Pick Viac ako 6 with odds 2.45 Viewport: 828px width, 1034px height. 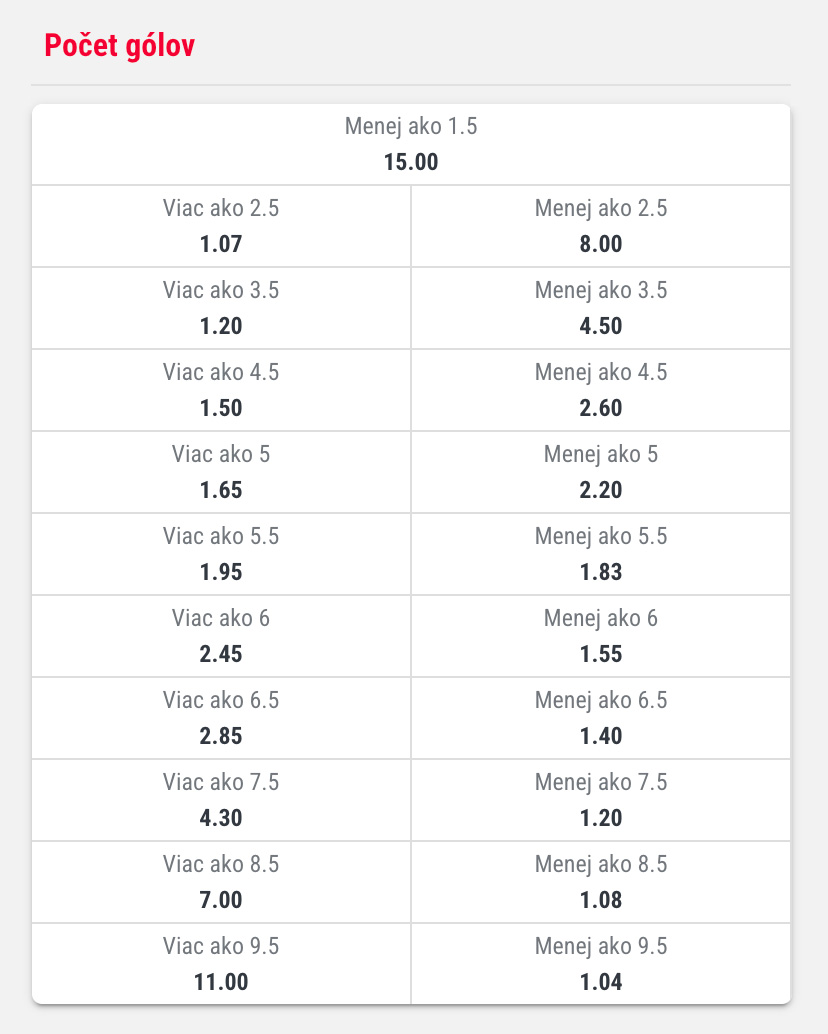tap(221, 636)
